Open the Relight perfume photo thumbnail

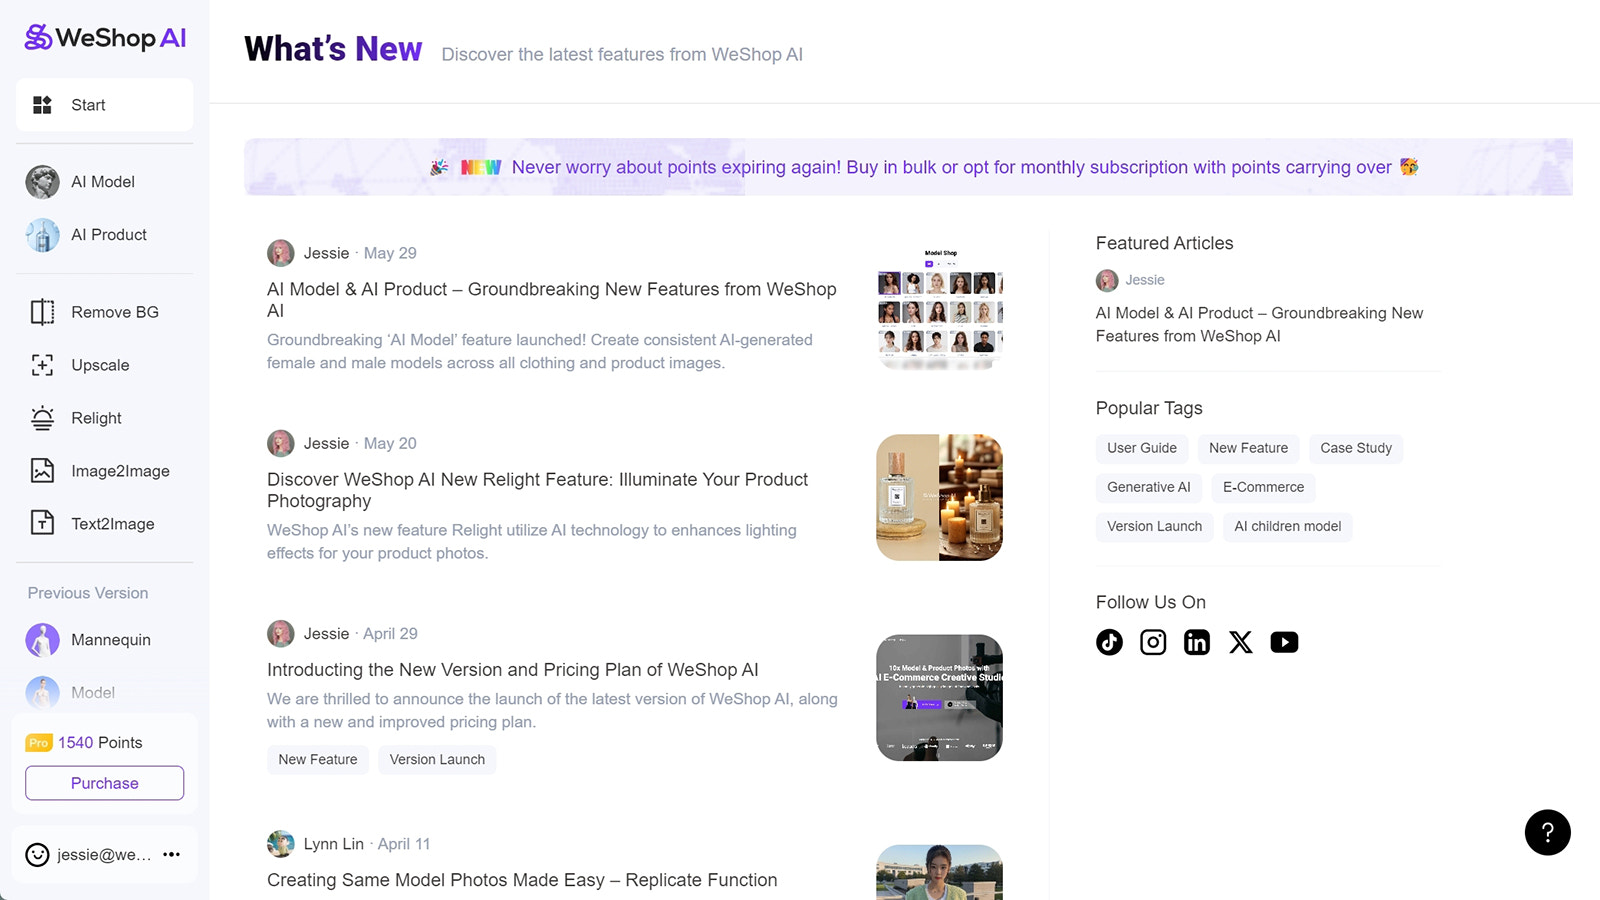(940, 497)
